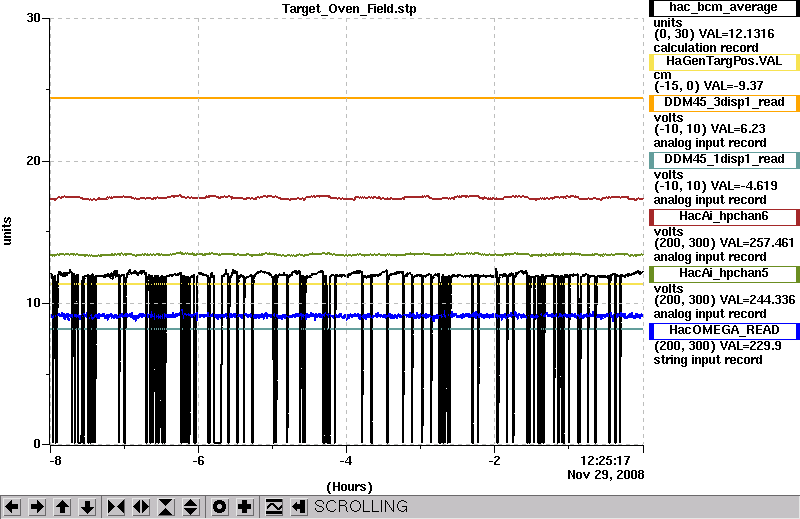Click the '-4' x-axis tick label
Image resolution: width=800 pixels, height=519 pixels.
346,461
